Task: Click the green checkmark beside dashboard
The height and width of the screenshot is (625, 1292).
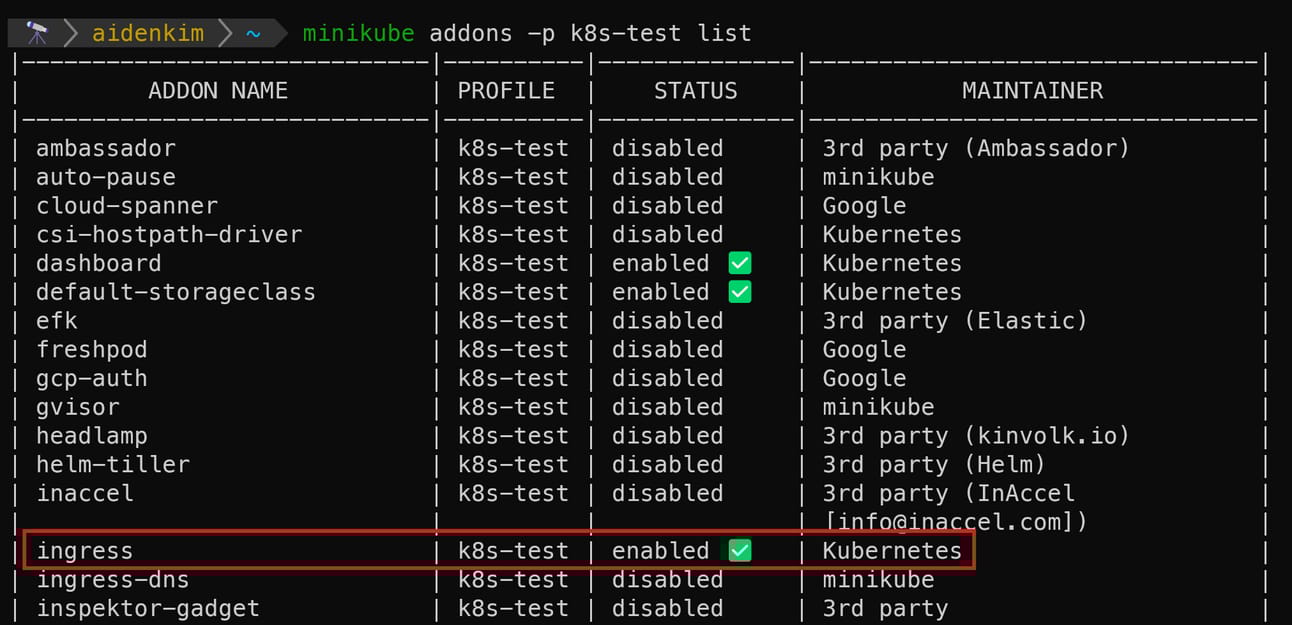Action: tap(740, 263)
